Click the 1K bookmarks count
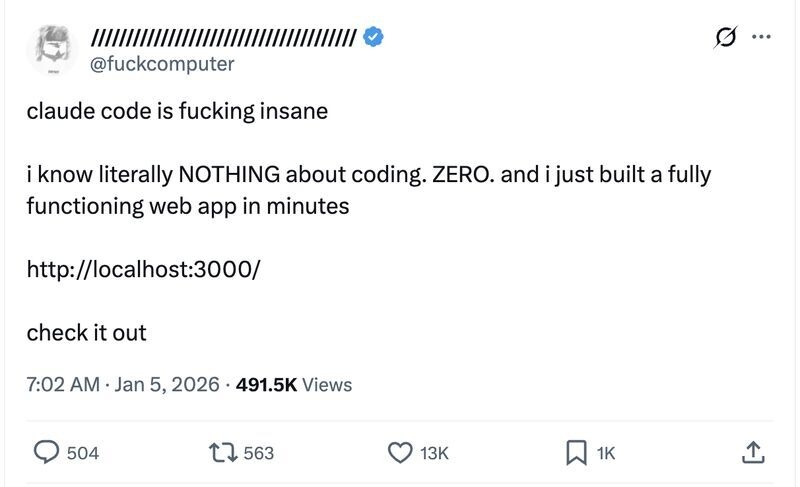Image resolution: width=800 pixels, height=487 pixels. [x=606, y=453]
